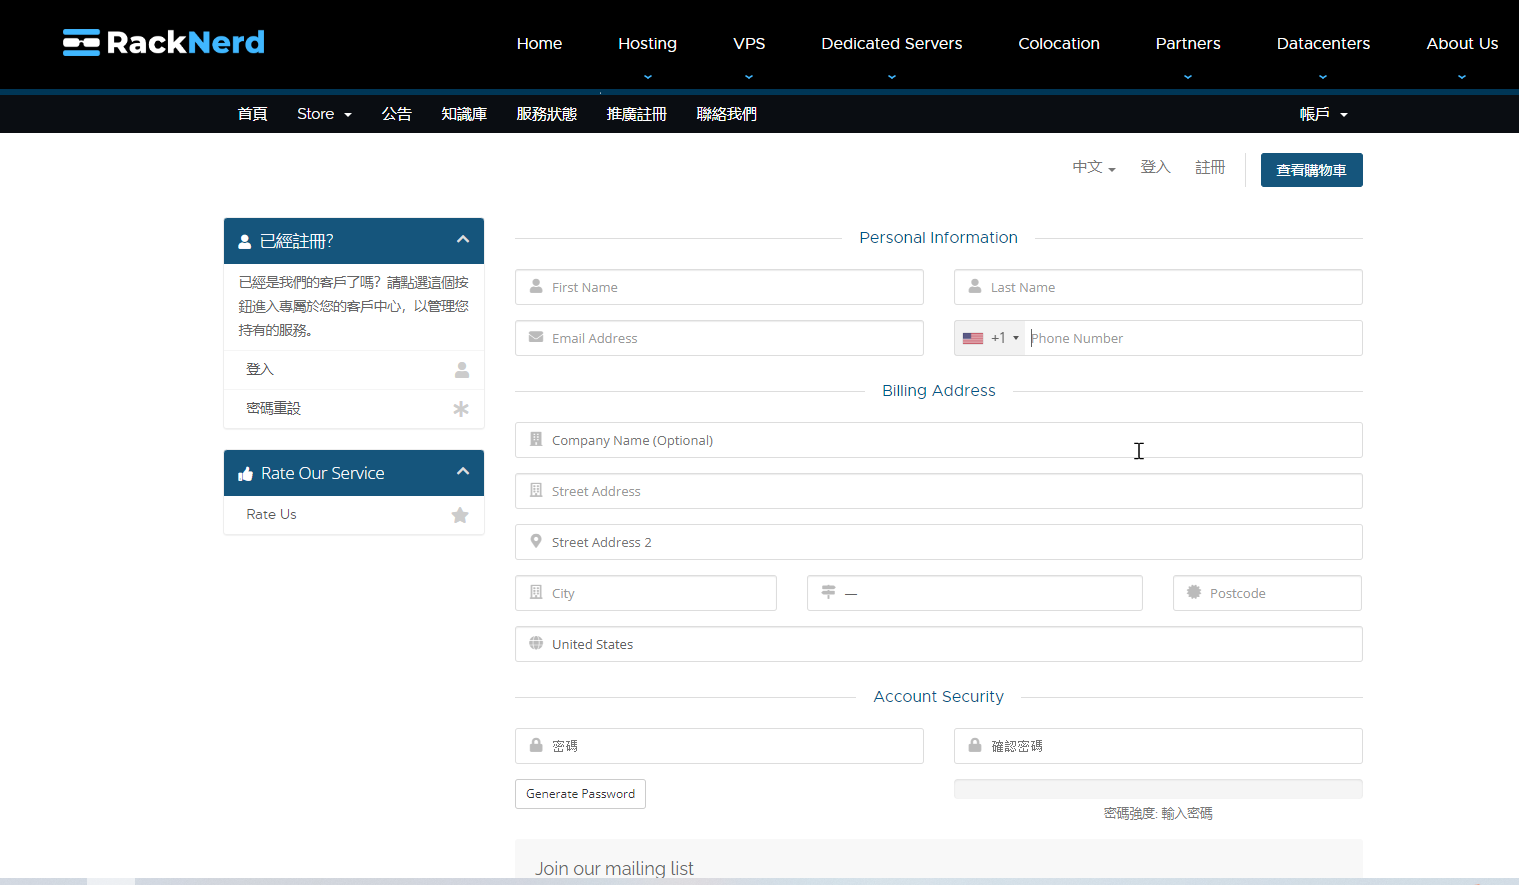Click the US flag country code selector
The height and width of the screenshot is (885, 1519).
990,338
